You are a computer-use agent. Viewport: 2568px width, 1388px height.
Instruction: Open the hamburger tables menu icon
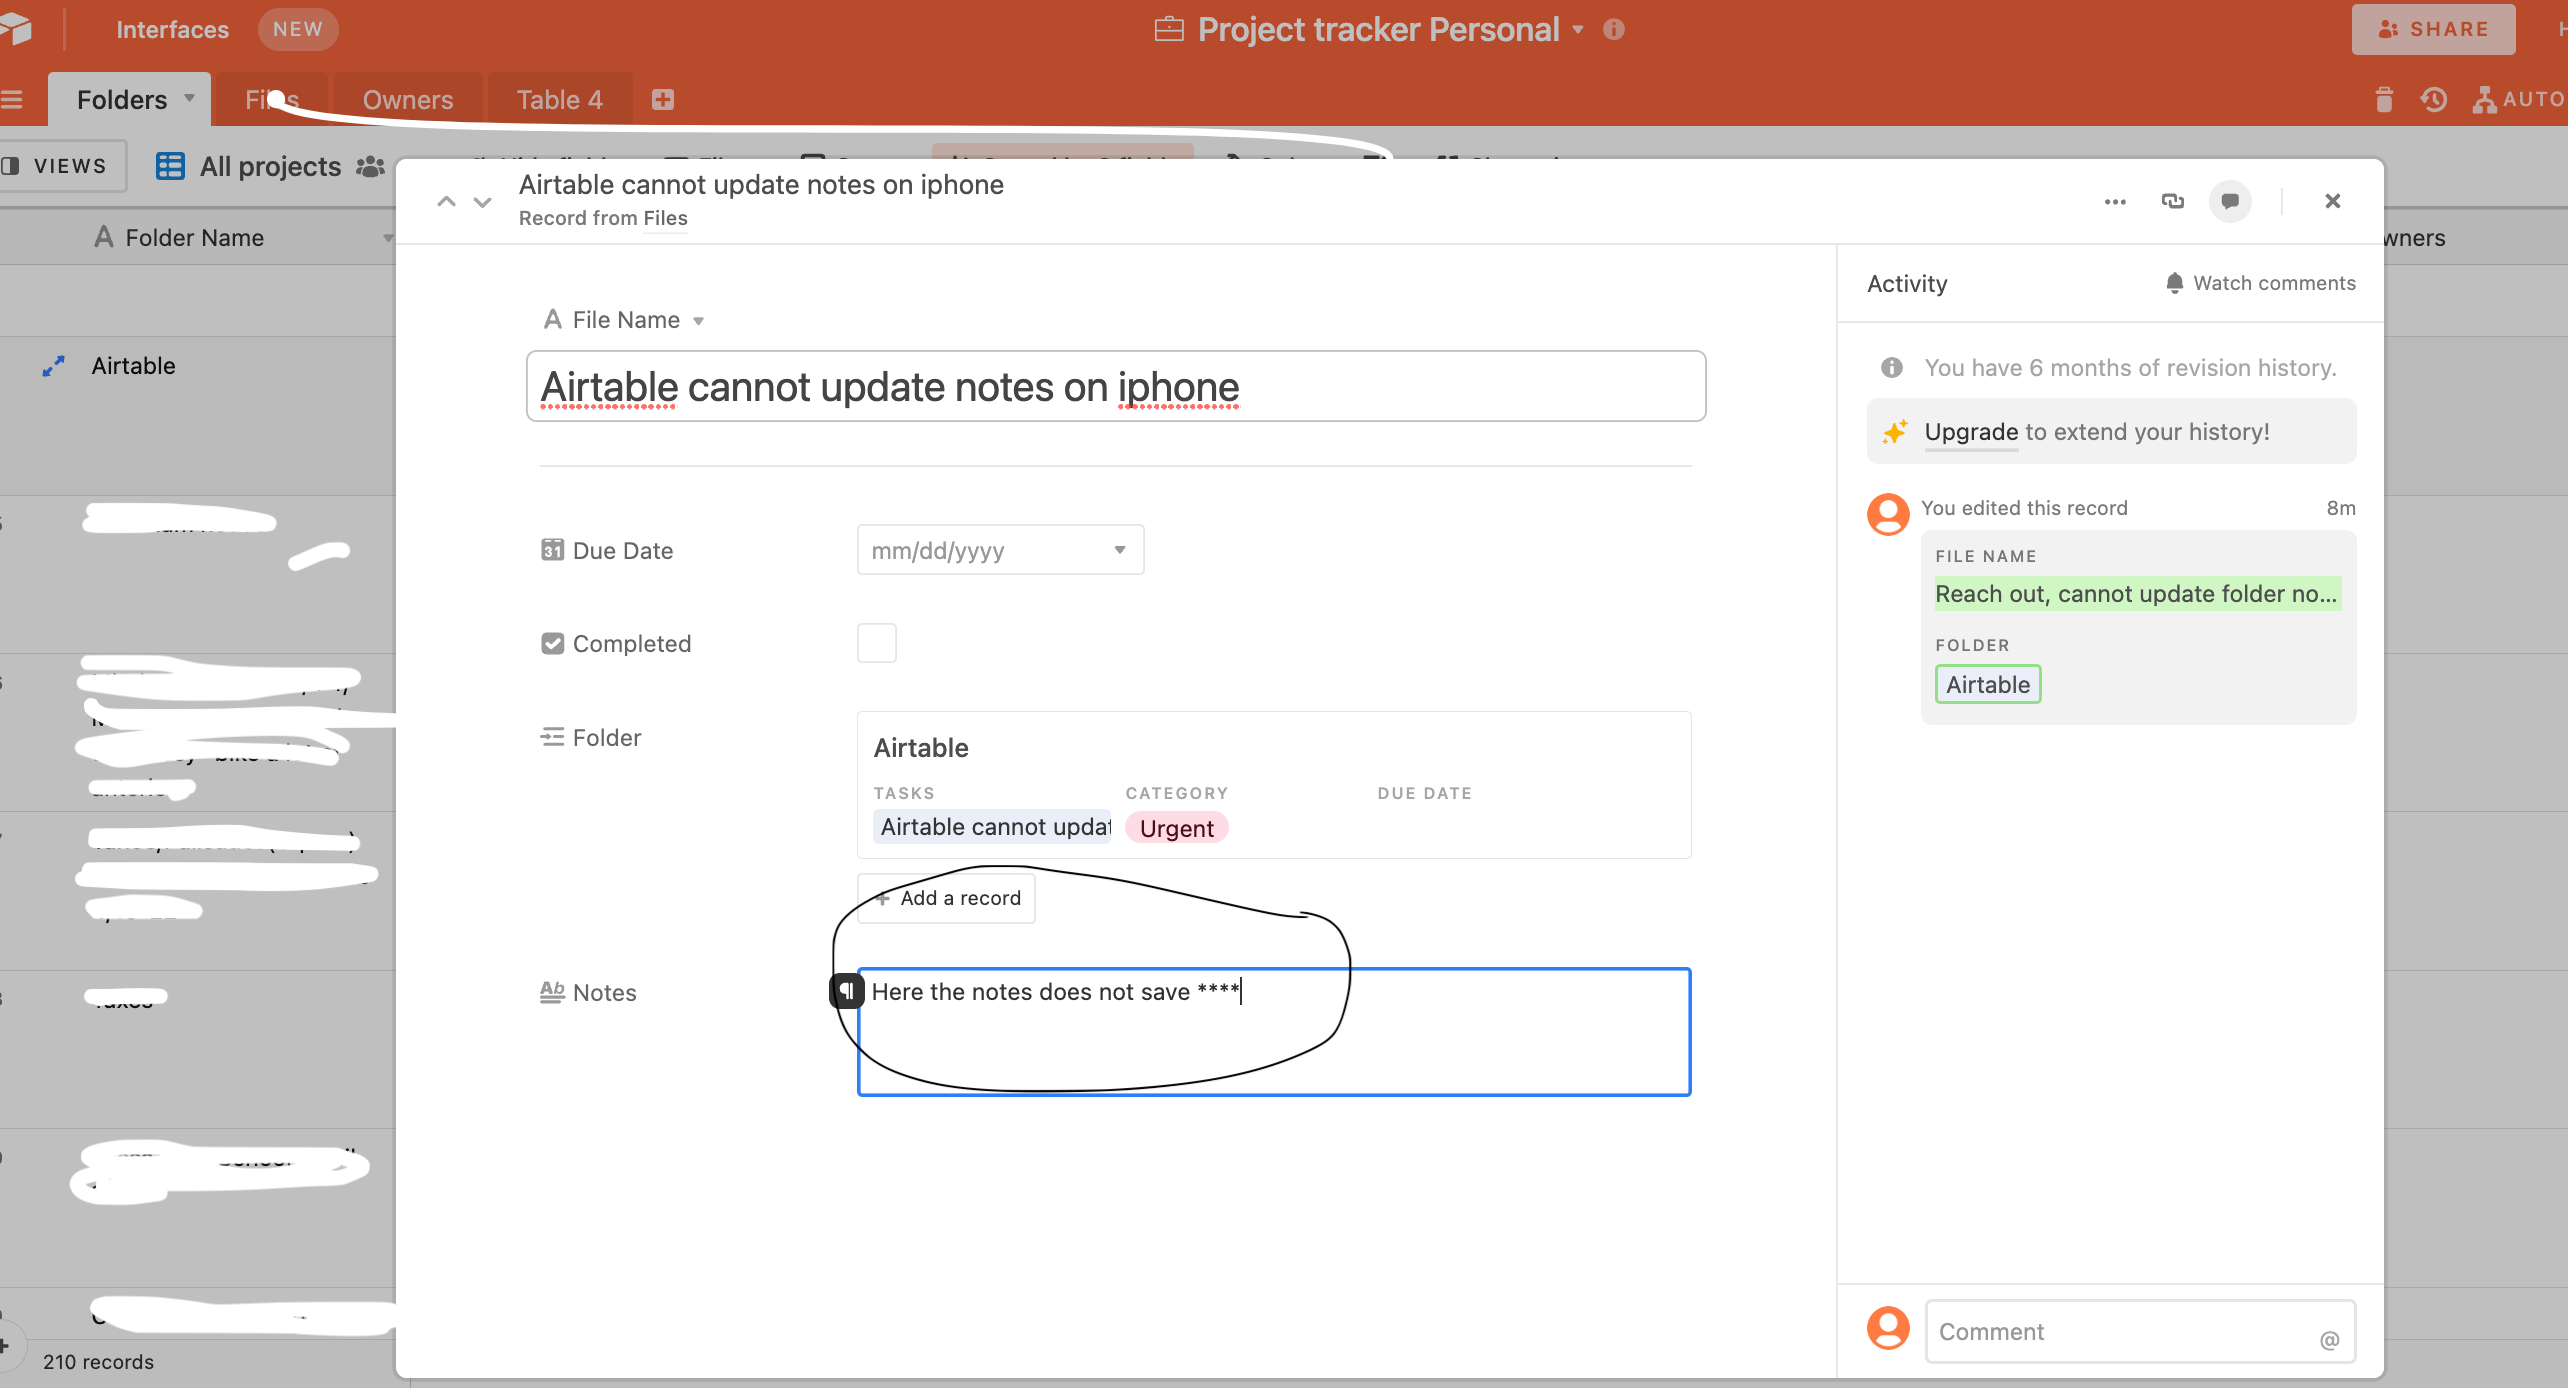[x=12, y=100]
